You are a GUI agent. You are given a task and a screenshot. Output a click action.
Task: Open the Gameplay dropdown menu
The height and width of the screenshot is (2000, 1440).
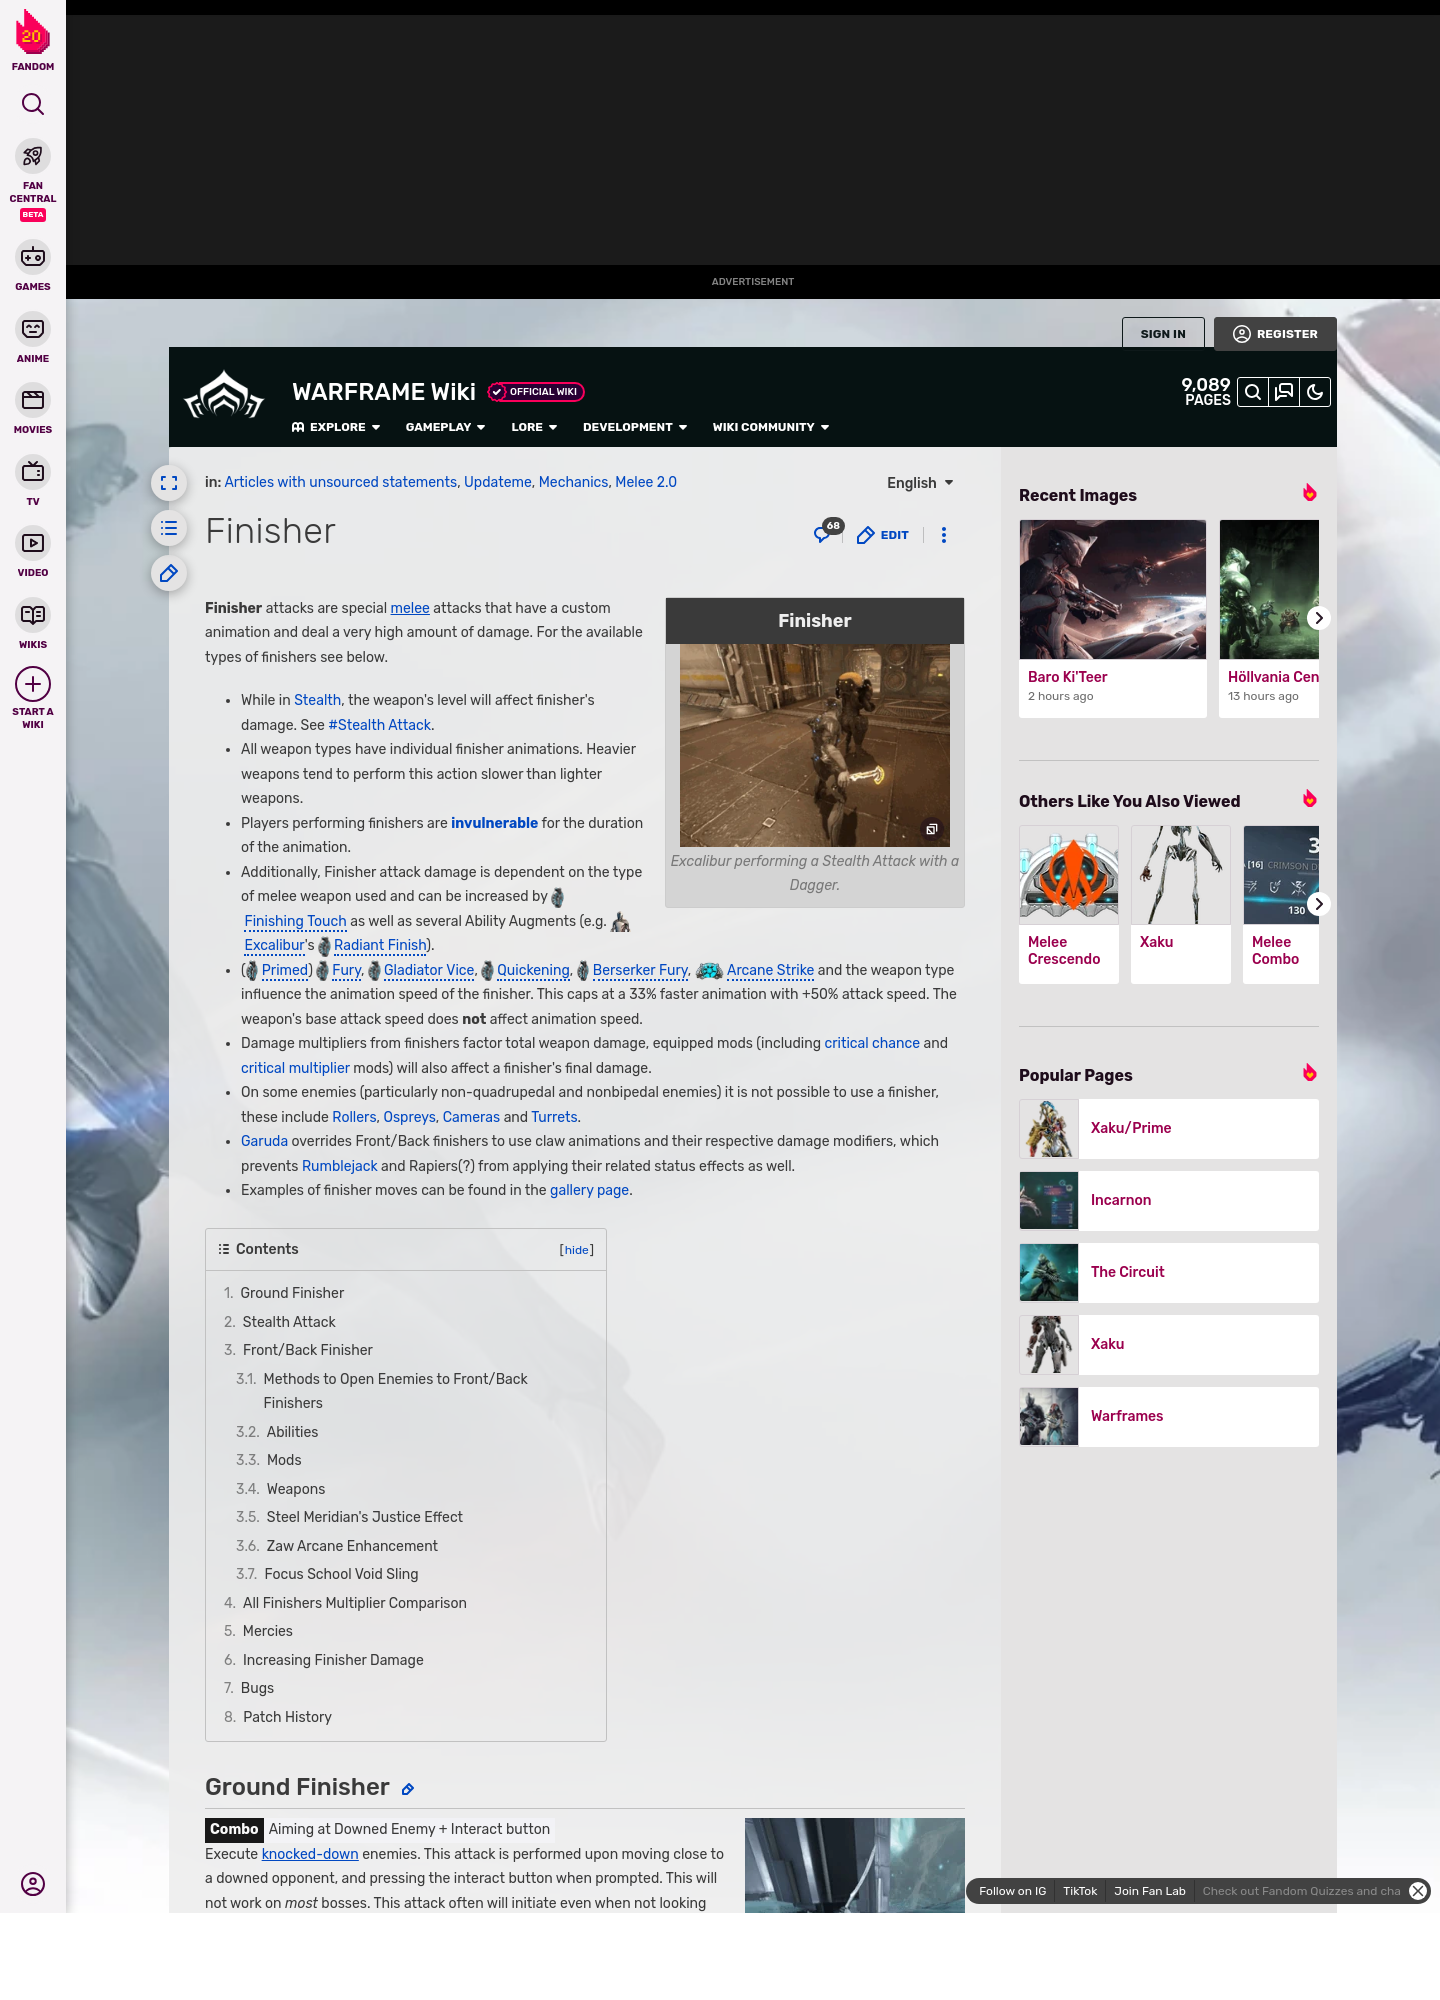pos(445,427)
